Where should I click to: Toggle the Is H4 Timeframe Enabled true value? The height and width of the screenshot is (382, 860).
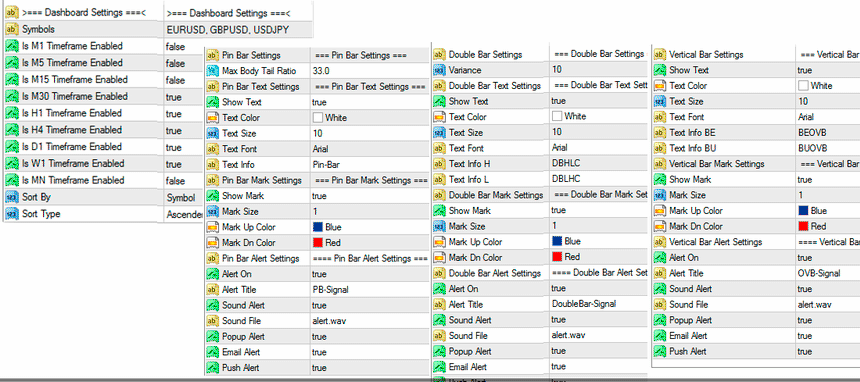184,131
